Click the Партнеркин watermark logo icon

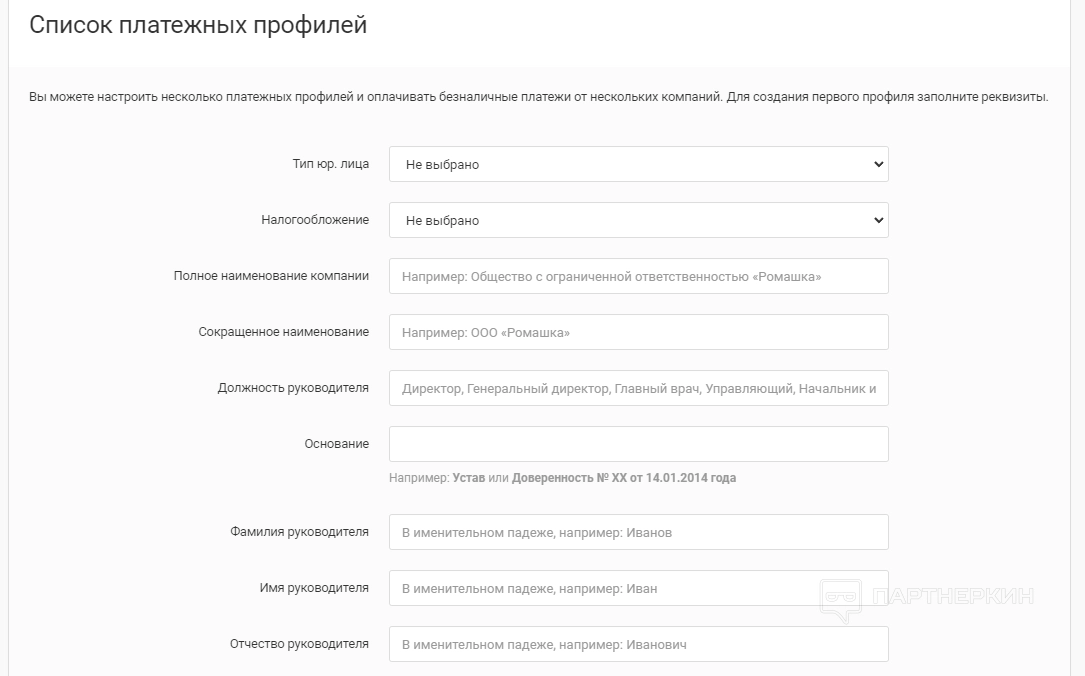(841, 600)
